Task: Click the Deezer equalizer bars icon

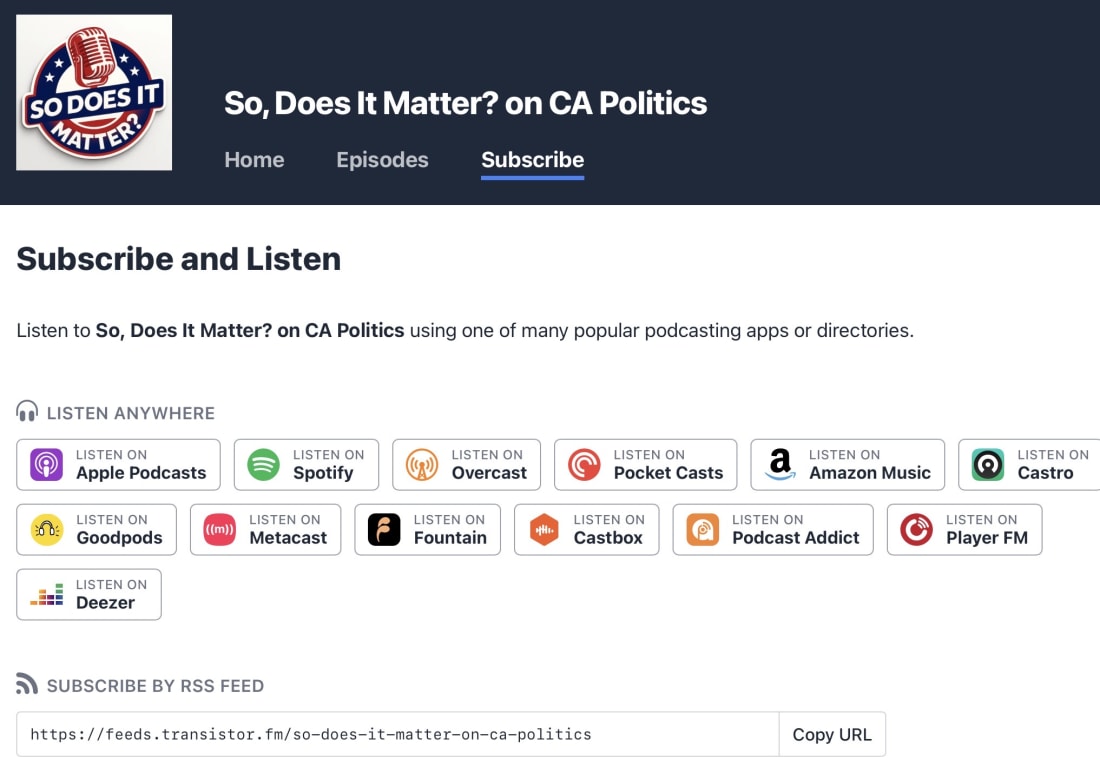Action: (x=47, y=595)
